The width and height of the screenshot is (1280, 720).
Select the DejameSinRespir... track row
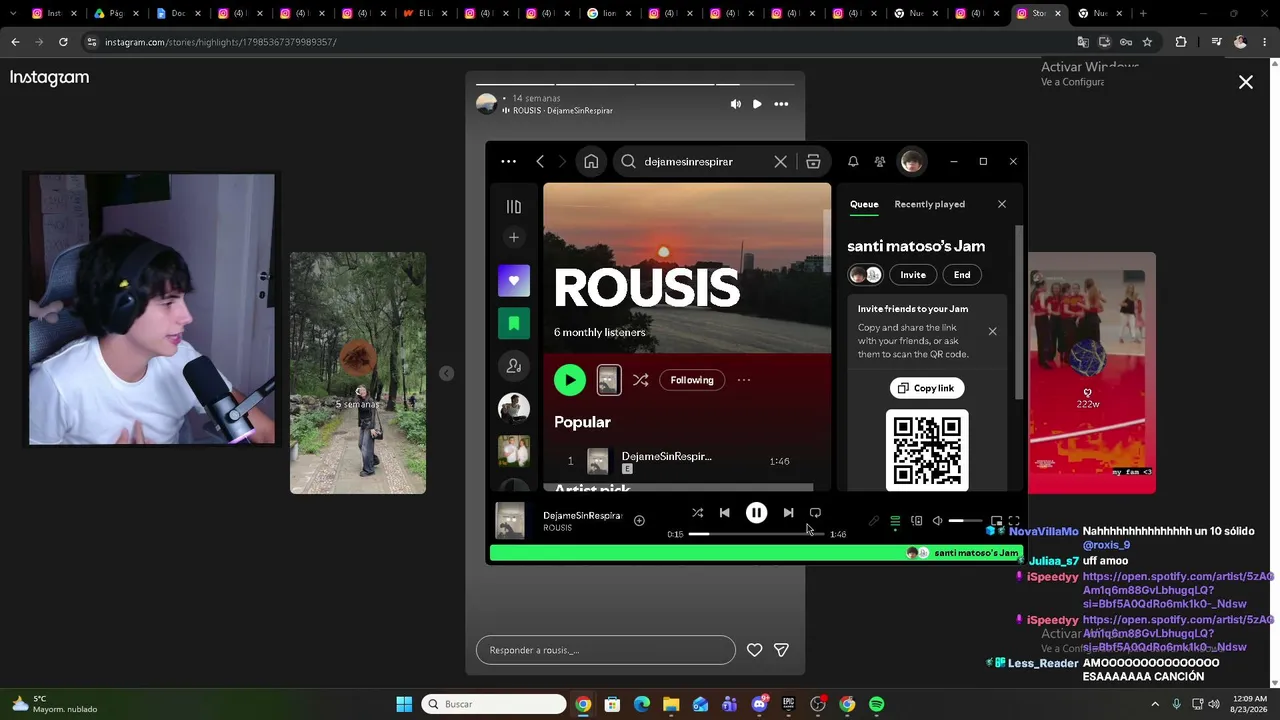[686, 461]
